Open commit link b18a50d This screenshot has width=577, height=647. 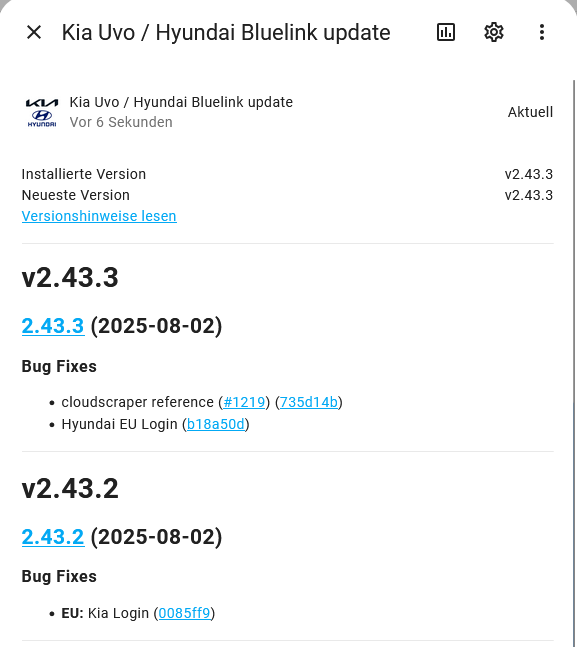coord(216,424)
